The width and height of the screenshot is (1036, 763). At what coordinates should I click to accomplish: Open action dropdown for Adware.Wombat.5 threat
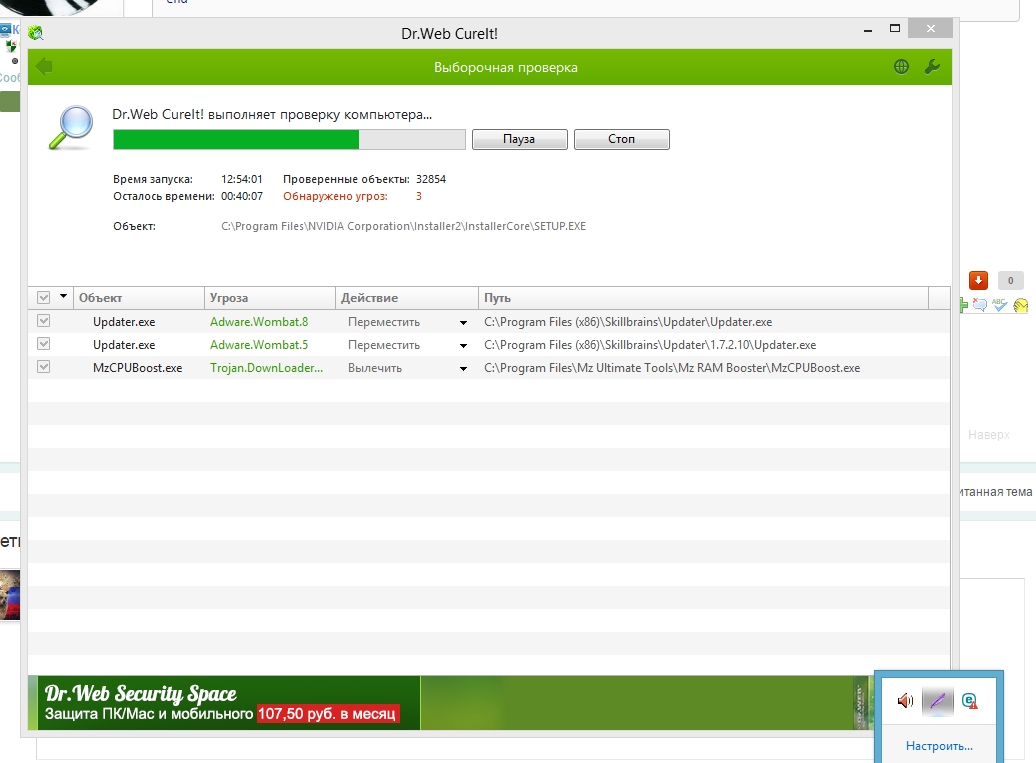pyautogui.click(x=463, y=346)
